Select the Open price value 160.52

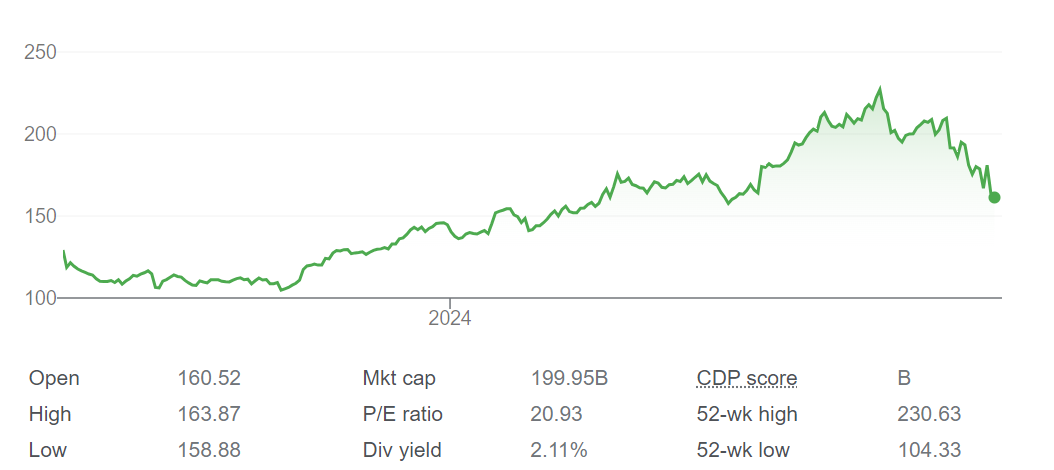(x=209, y=378)
